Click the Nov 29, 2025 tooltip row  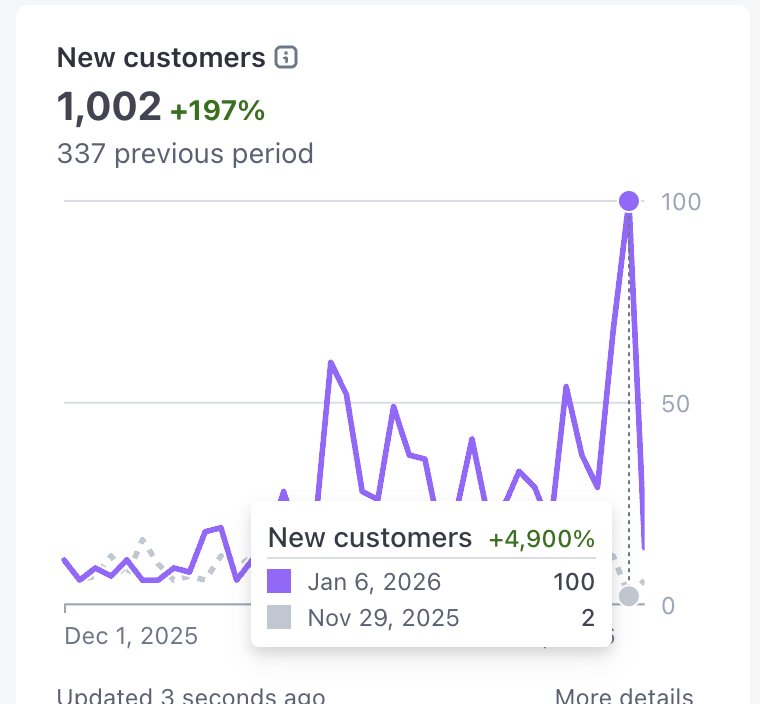pos(431,617)
